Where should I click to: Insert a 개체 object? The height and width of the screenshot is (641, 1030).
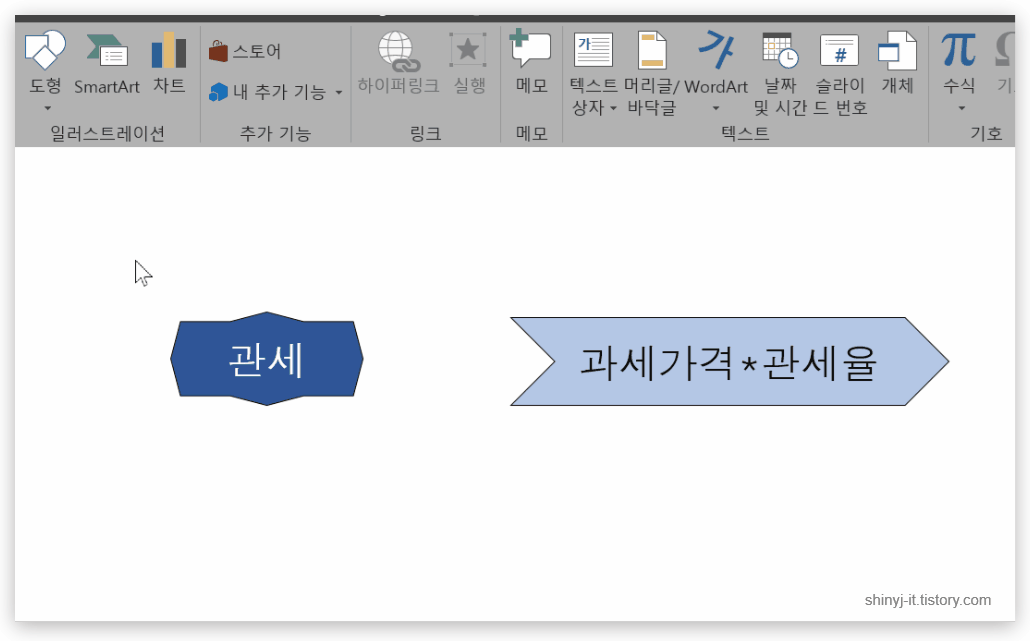(897, 63)
